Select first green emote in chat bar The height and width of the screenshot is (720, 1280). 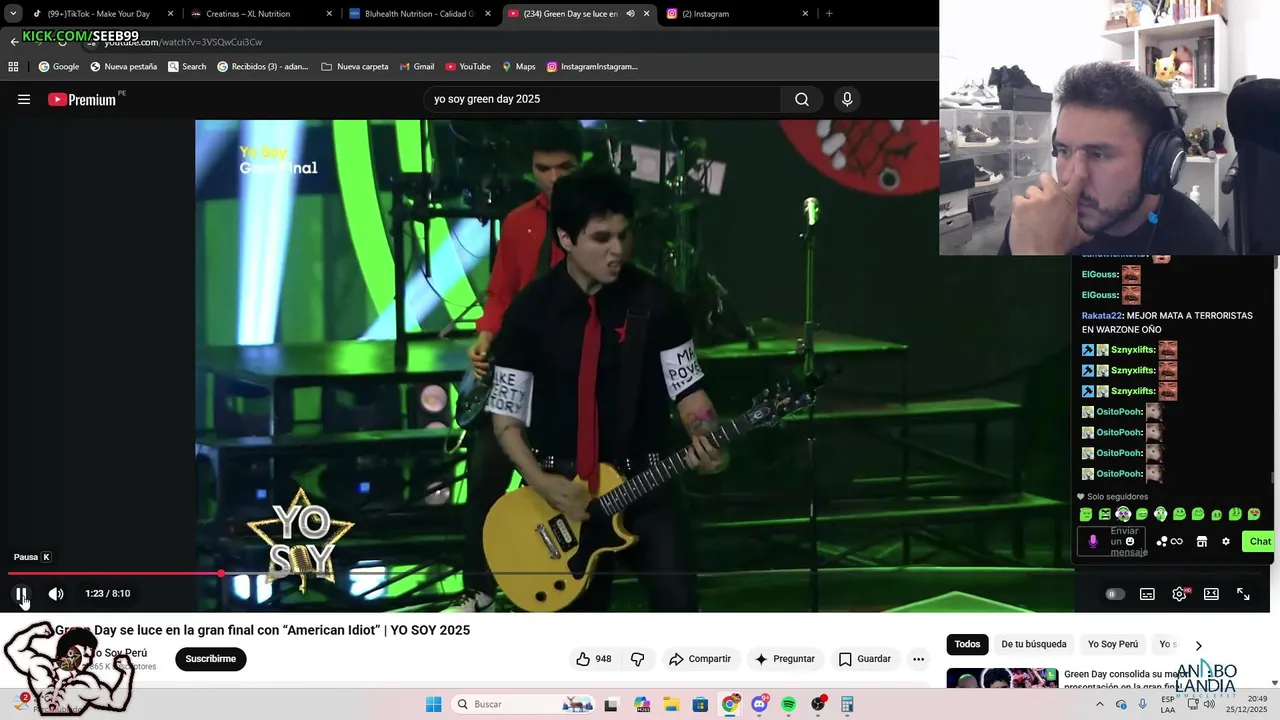pos(1086,514)
